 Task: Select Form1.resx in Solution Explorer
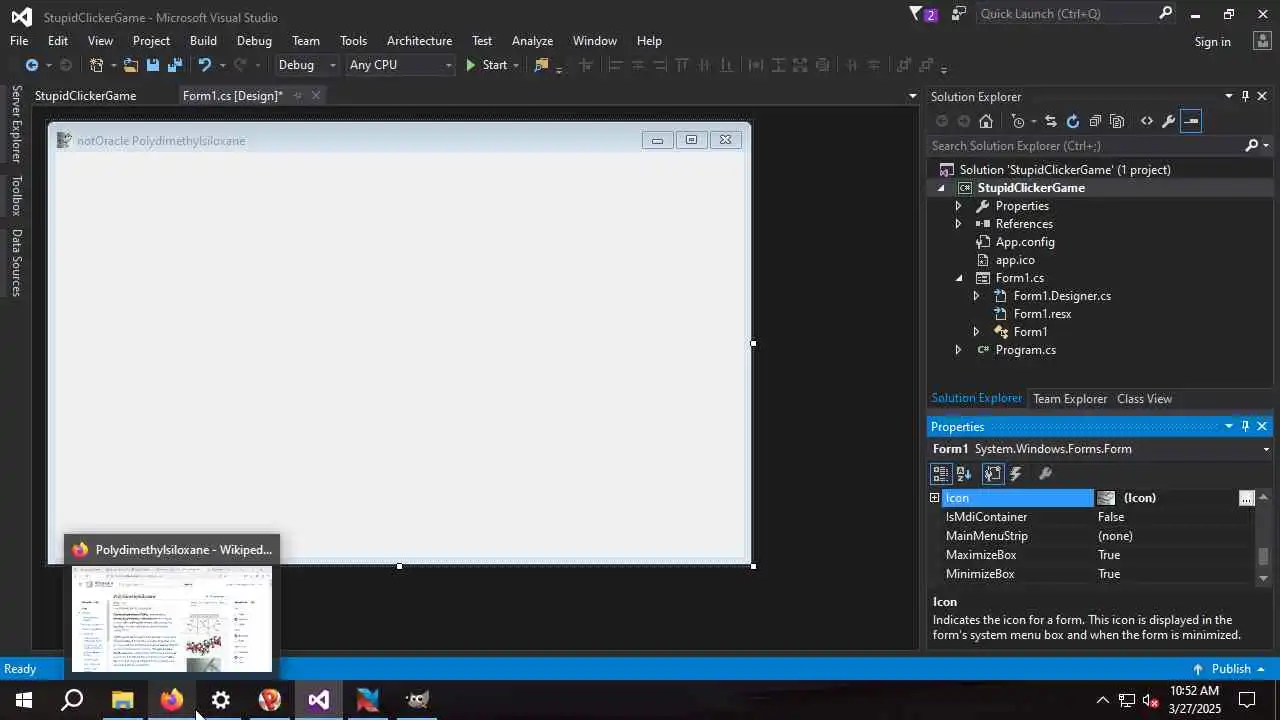pos(1042,314)
